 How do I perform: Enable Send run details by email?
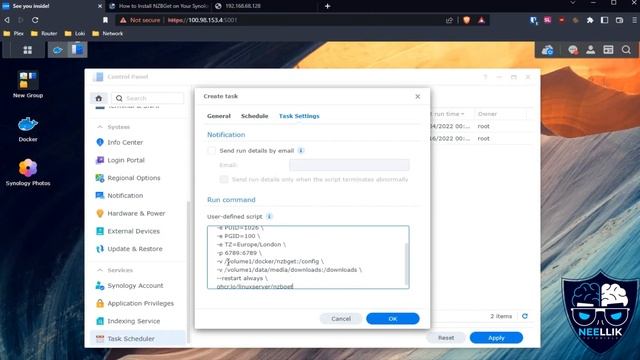211,151
